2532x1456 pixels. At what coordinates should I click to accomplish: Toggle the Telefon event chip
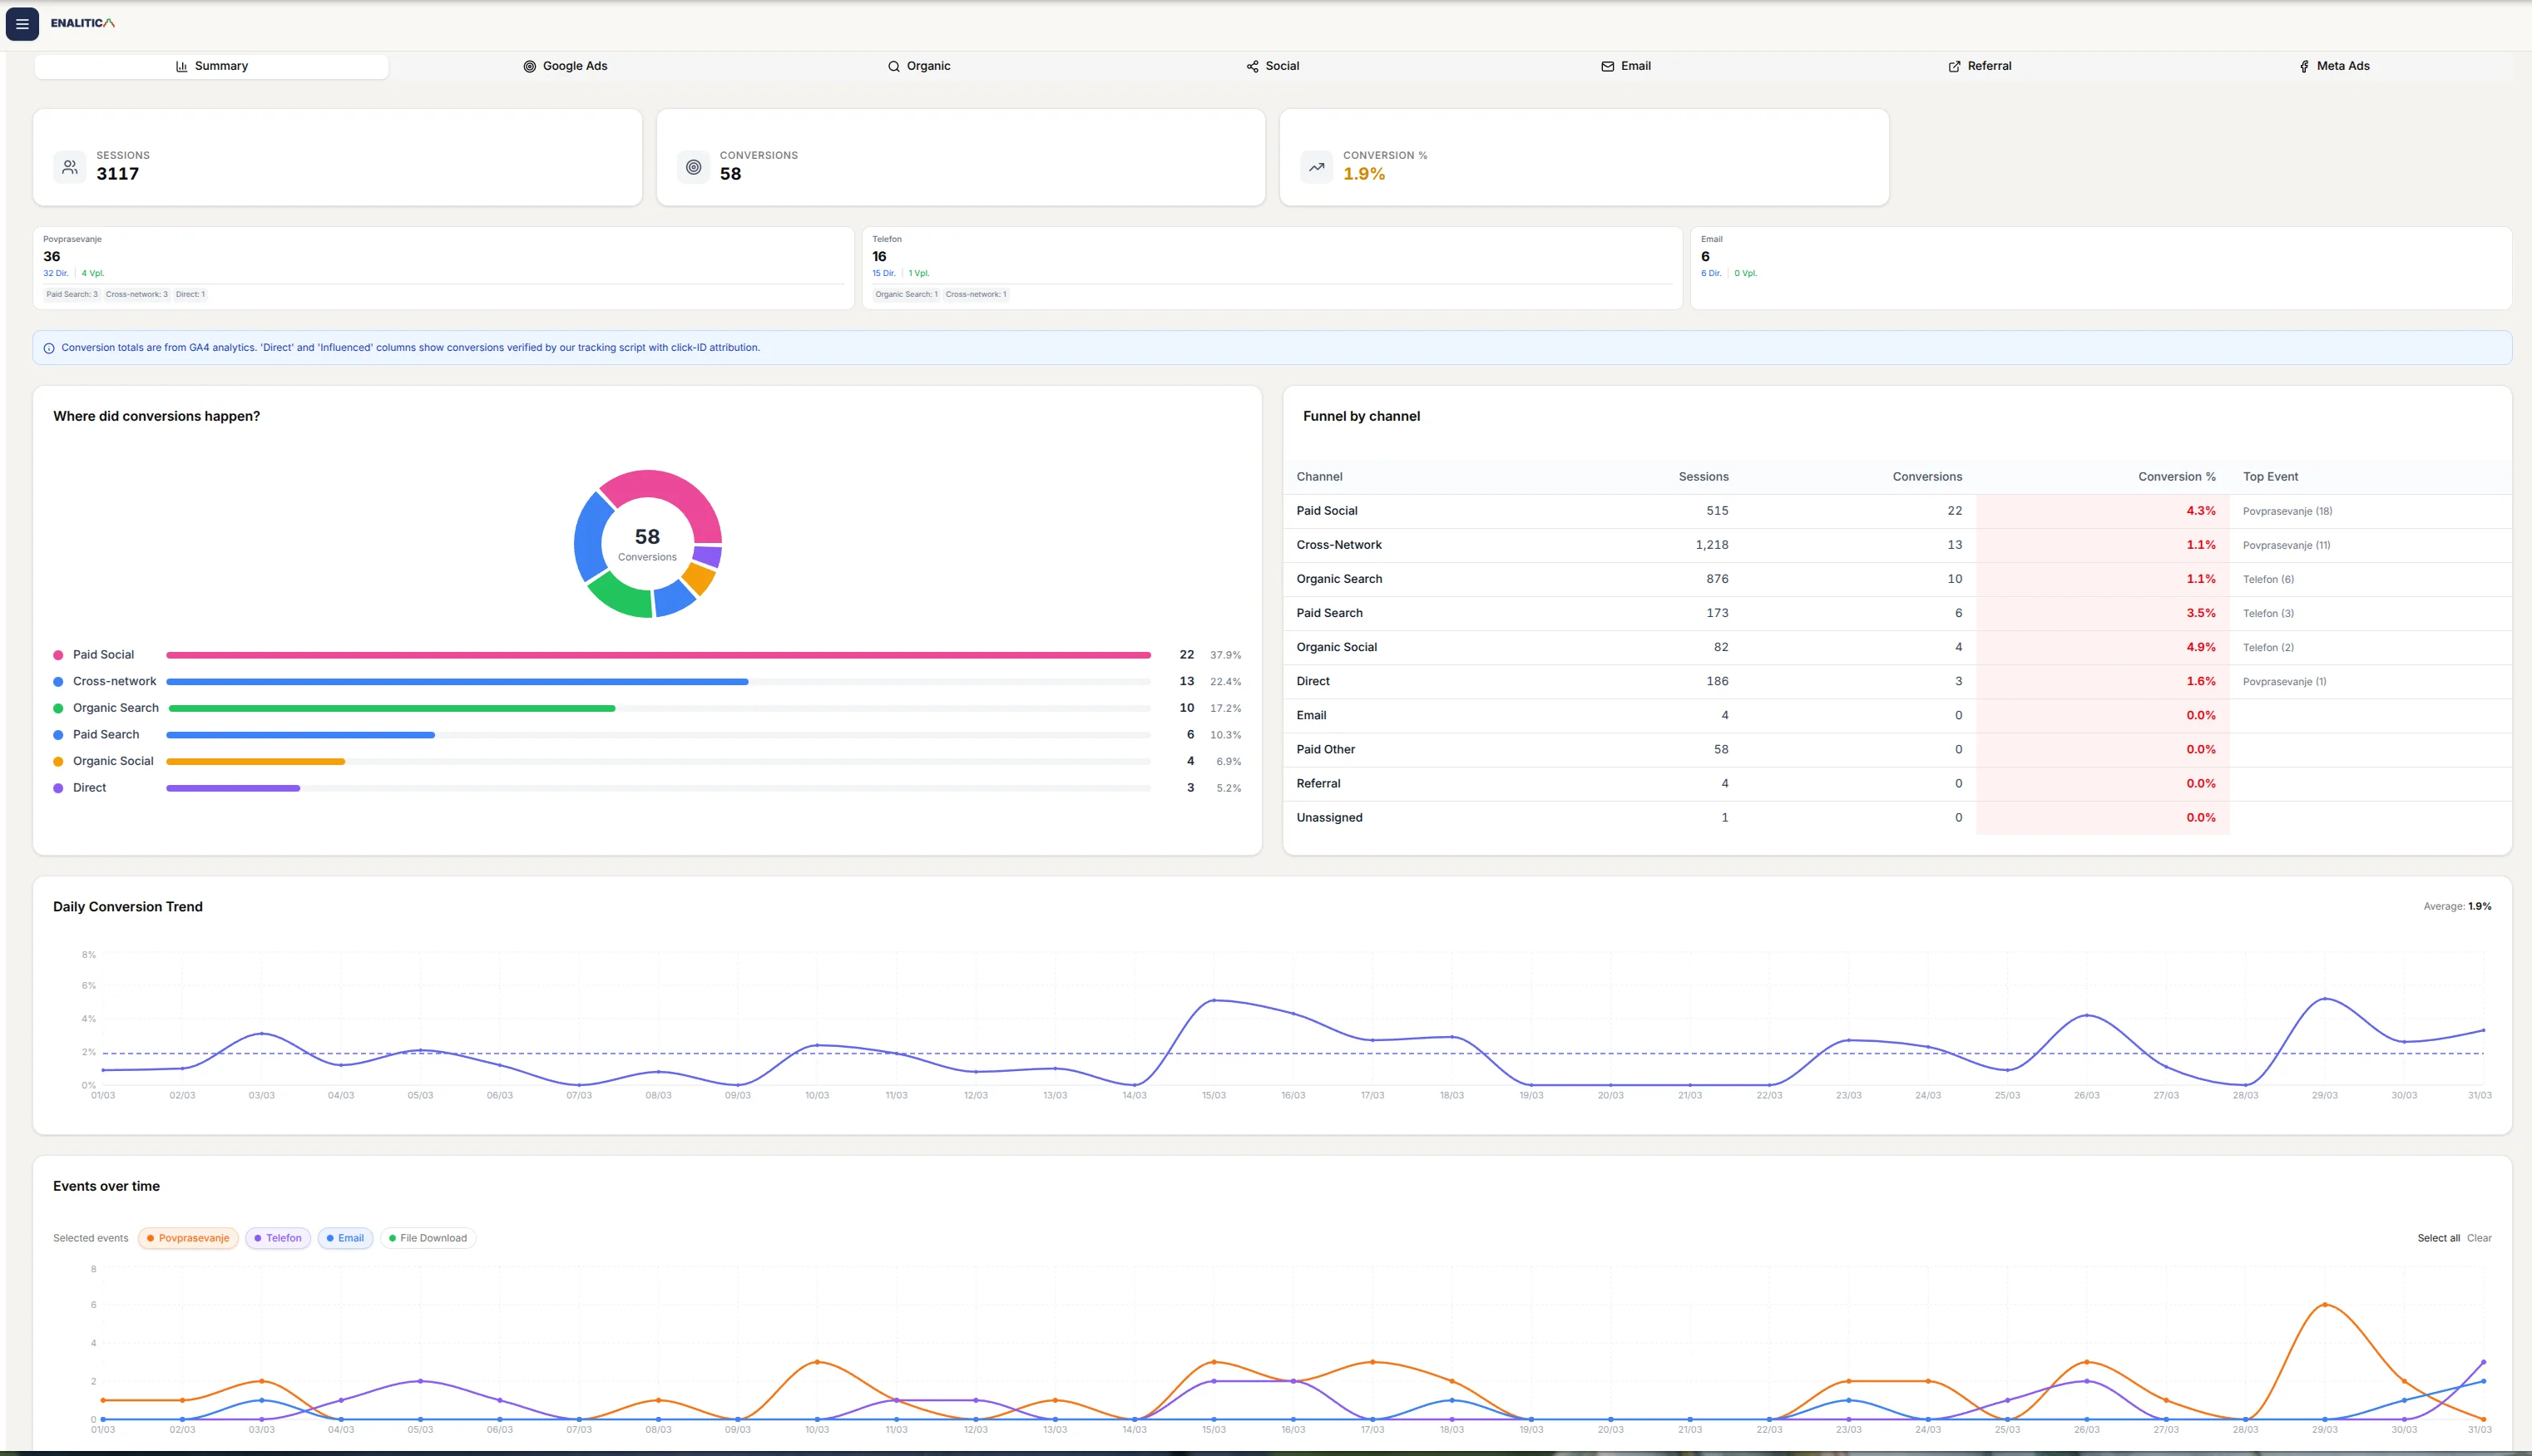tap(278, 1237)
